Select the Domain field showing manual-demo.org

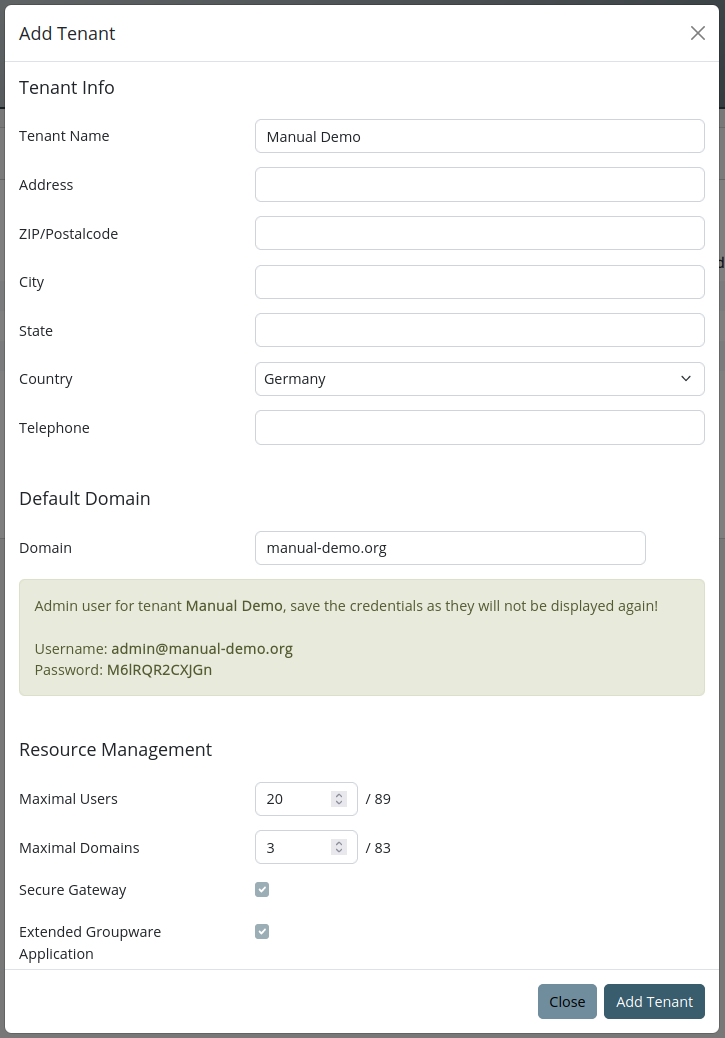point(450,548)
